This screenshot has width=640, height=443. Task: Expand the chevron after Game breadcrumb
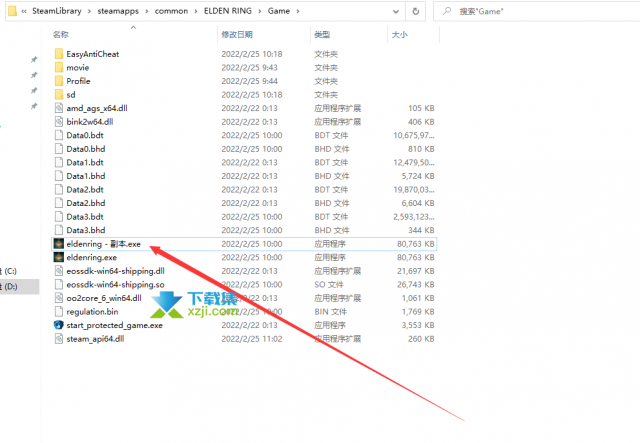[298, 11]
